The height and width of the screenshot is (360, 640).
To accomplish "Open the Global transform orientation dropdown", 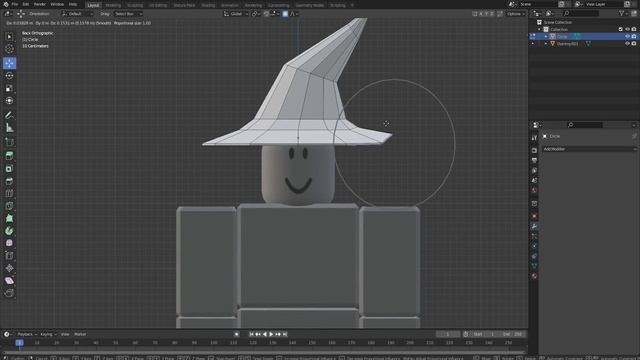I will coord(236,14).
